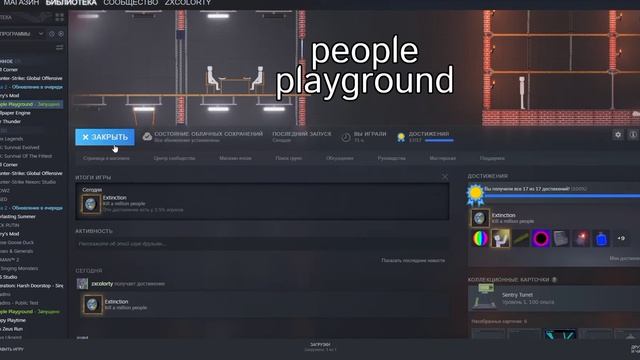
Task: Expand the ПРОГРАММЫ filter dropdown arrow
Action: click(41, 34)
